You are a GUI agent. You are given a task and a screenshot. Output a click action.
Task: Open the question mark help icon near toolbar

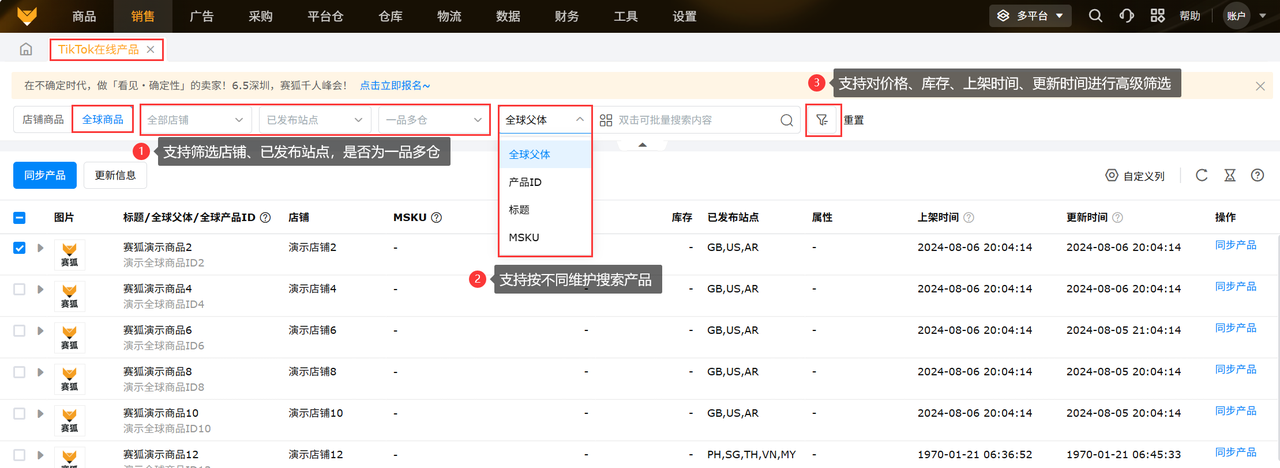(x=1257, y=176)
